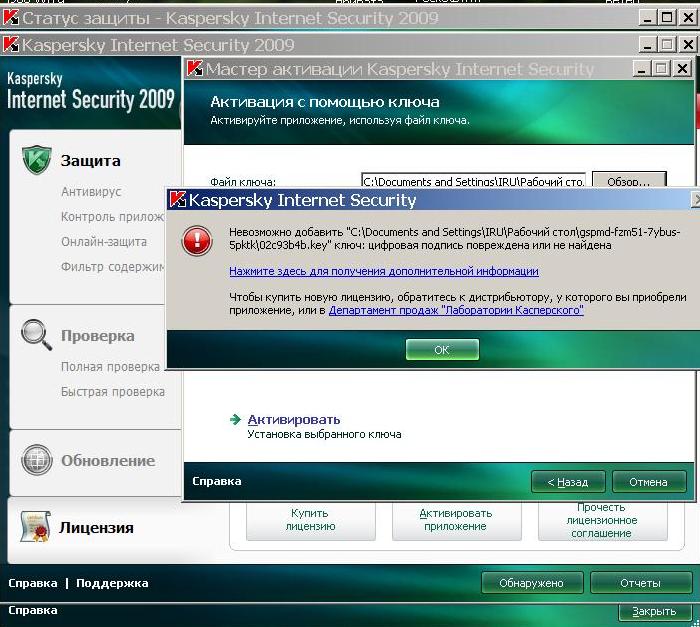
Task: Open Справка at the bottom status window
Action: (x=33, y=610)
